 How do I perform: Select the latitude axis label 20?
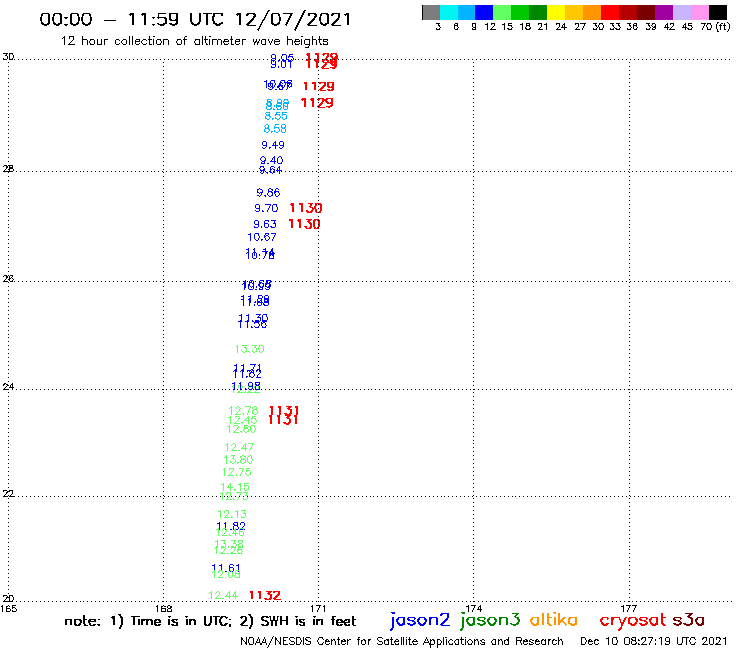(8, 599)
